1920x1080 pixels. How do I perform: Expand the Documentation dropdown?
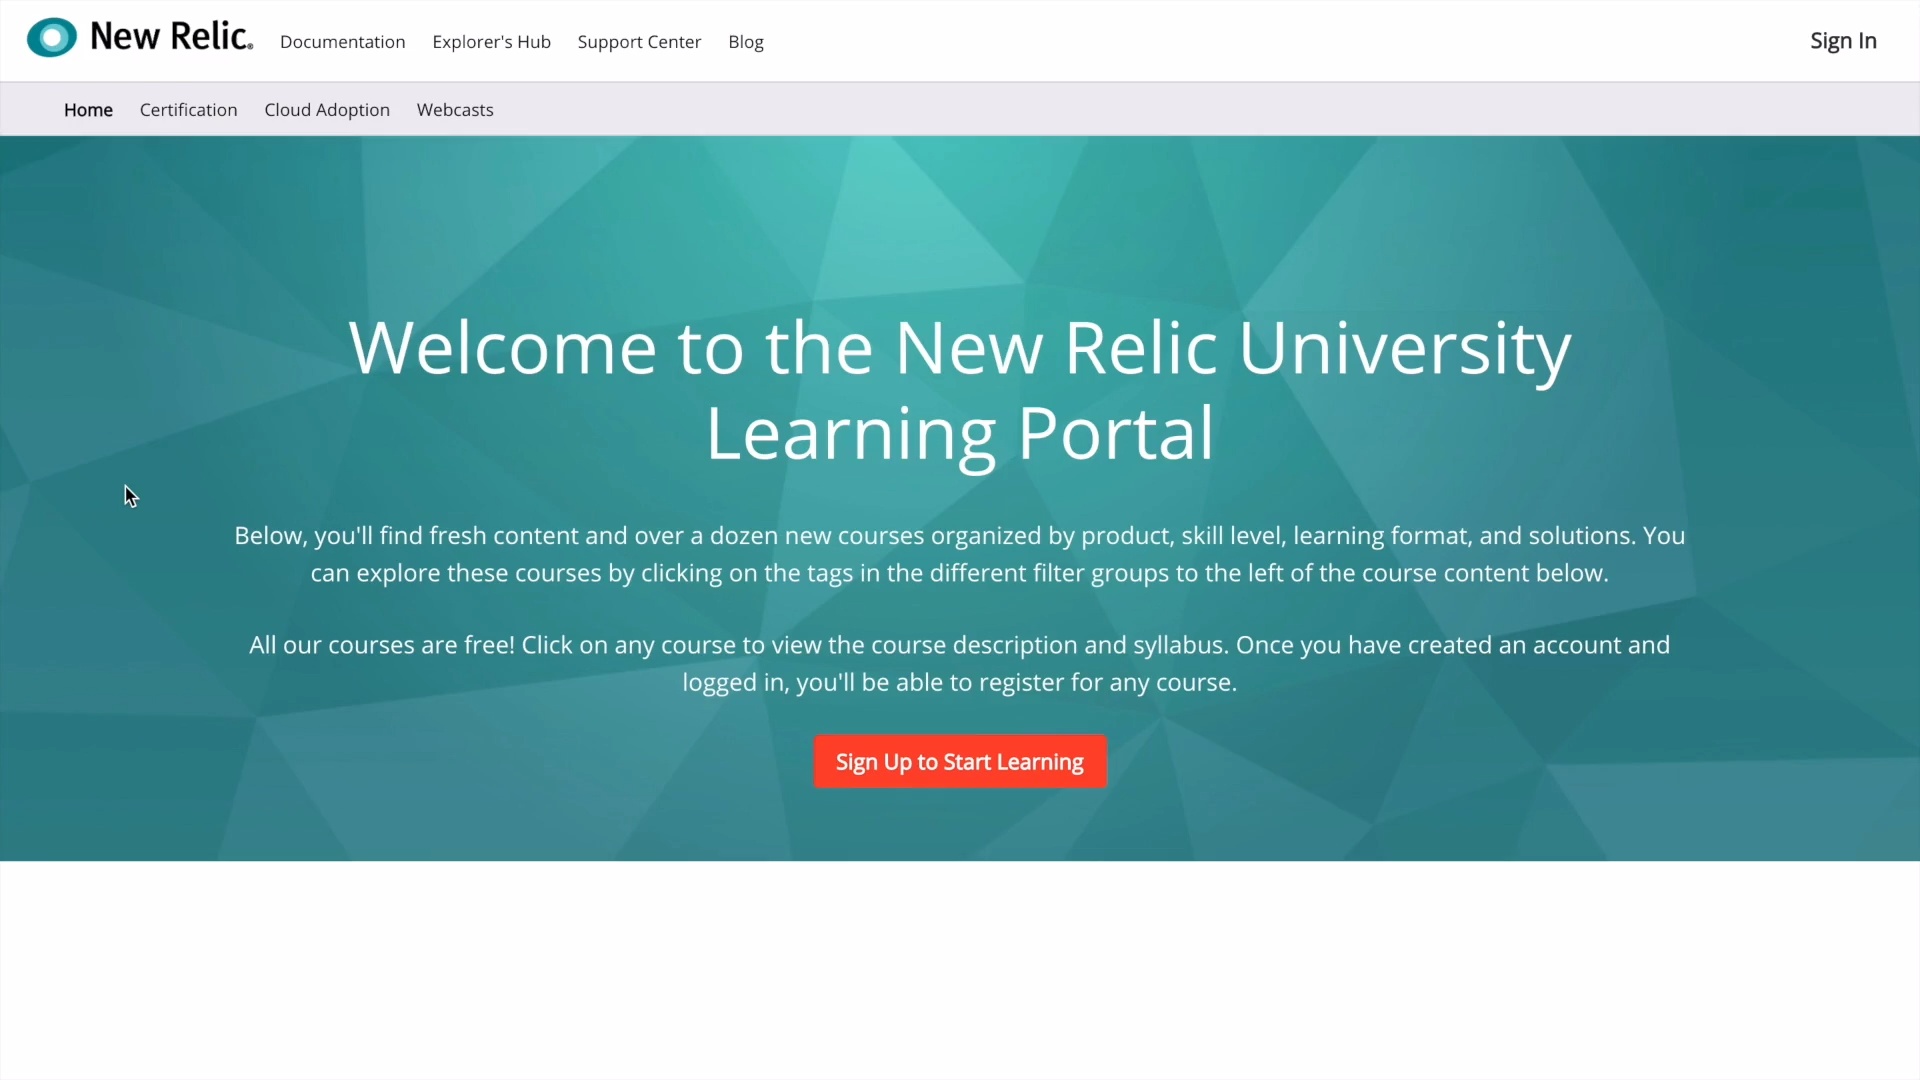pyautogui.click(x=343, y=41)
